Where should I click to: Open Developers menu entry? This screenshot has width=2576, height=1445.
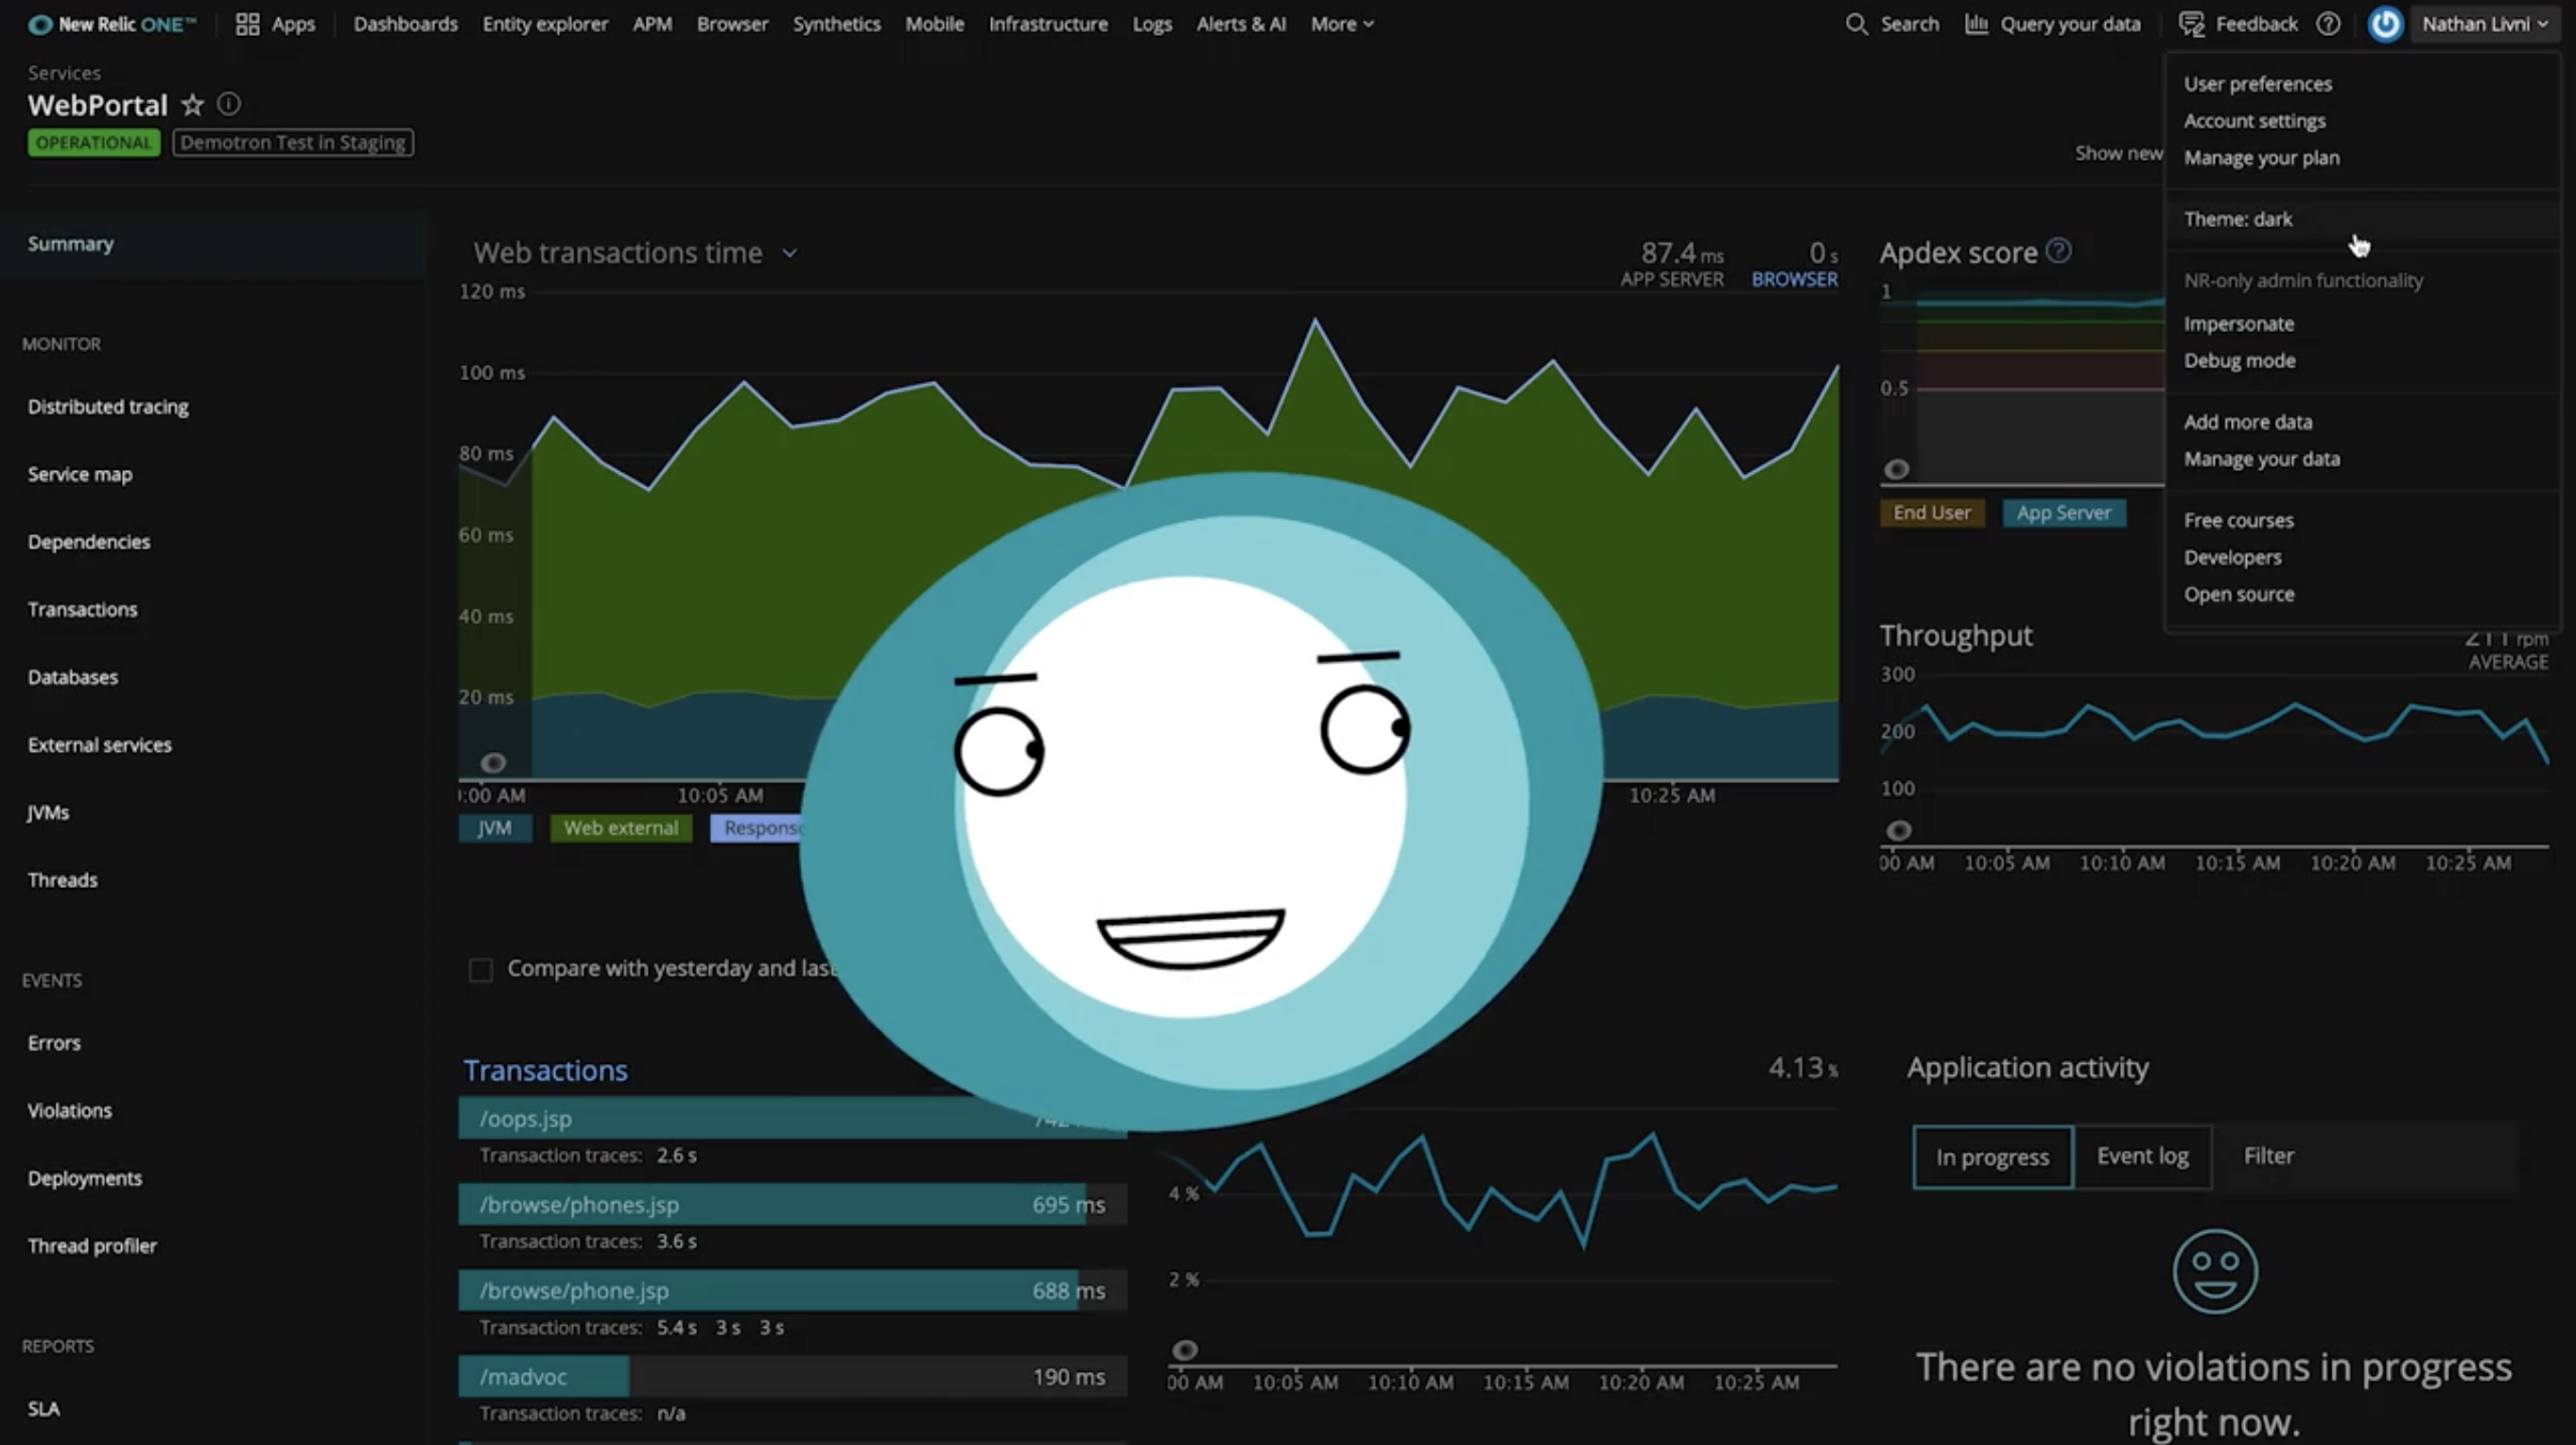coord(2232,558)
